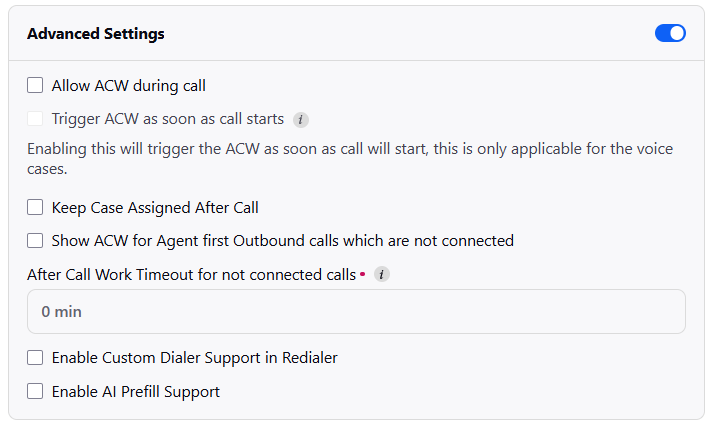Click 'After Call Work Timeout' field label
The width and height of the screenshot is (716, 426).
pyautogui.click(x=191, y=274)
